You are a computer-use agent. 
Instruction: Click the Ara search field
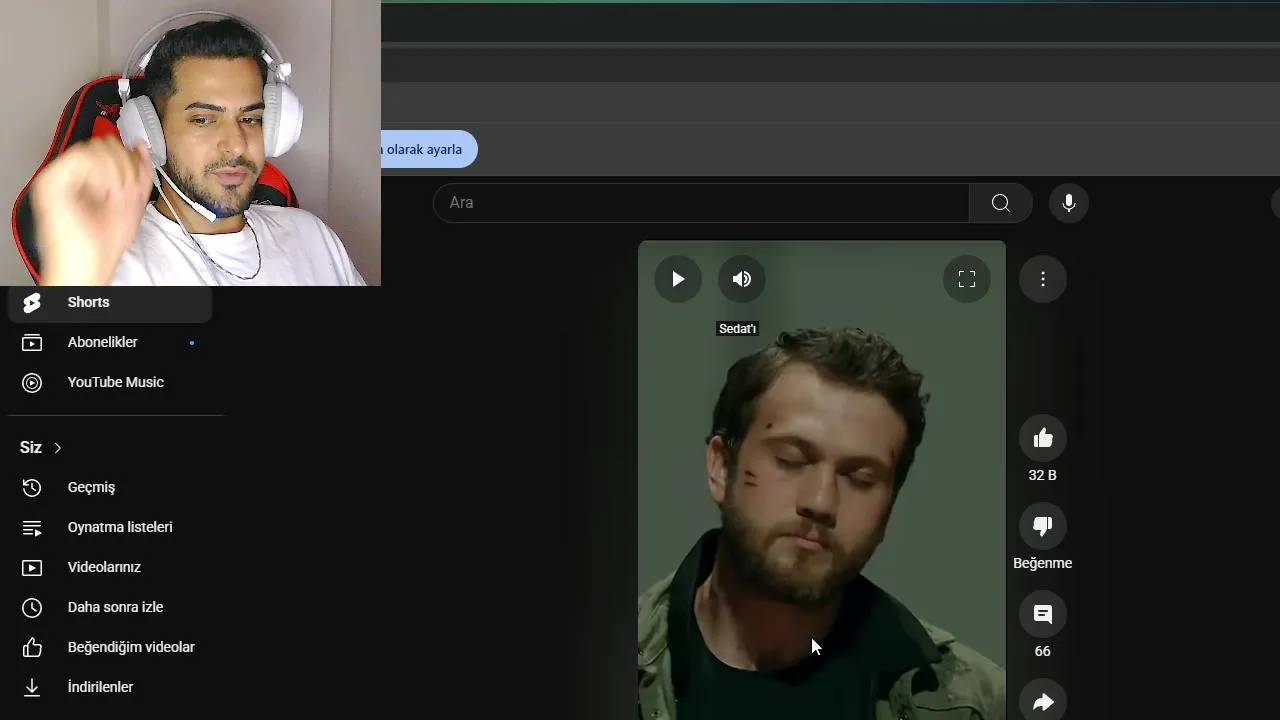click(x=701, y=203)
